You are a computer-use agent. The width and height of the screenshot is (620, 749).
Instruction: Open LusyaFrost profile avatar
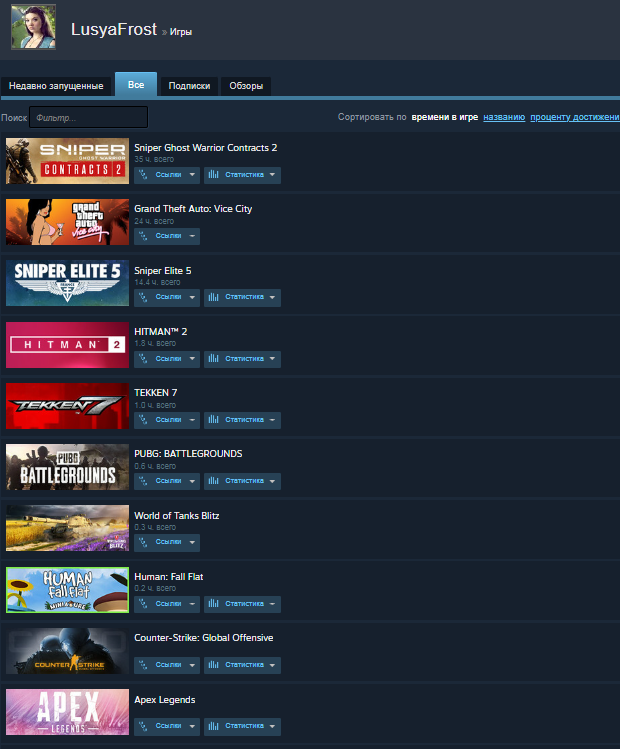[33, 27]
